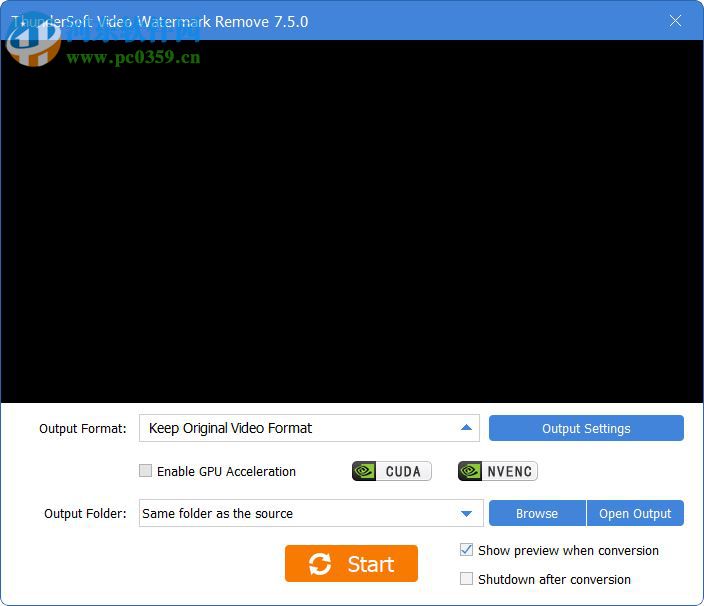
Task: Expand the Output Folder dropdown arrow
Action: [x=466, y=513]
